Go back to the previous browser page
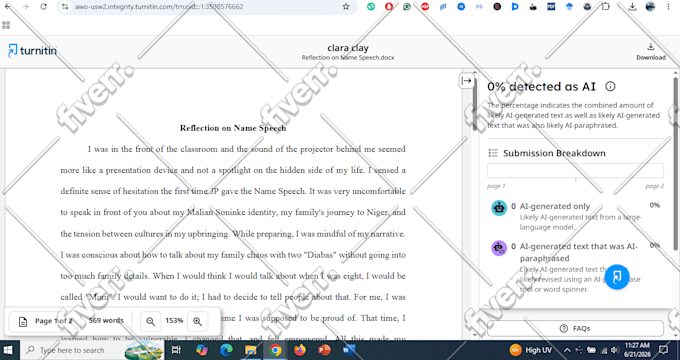Viewport: 680px width, 360px height. tap(7, 7)
